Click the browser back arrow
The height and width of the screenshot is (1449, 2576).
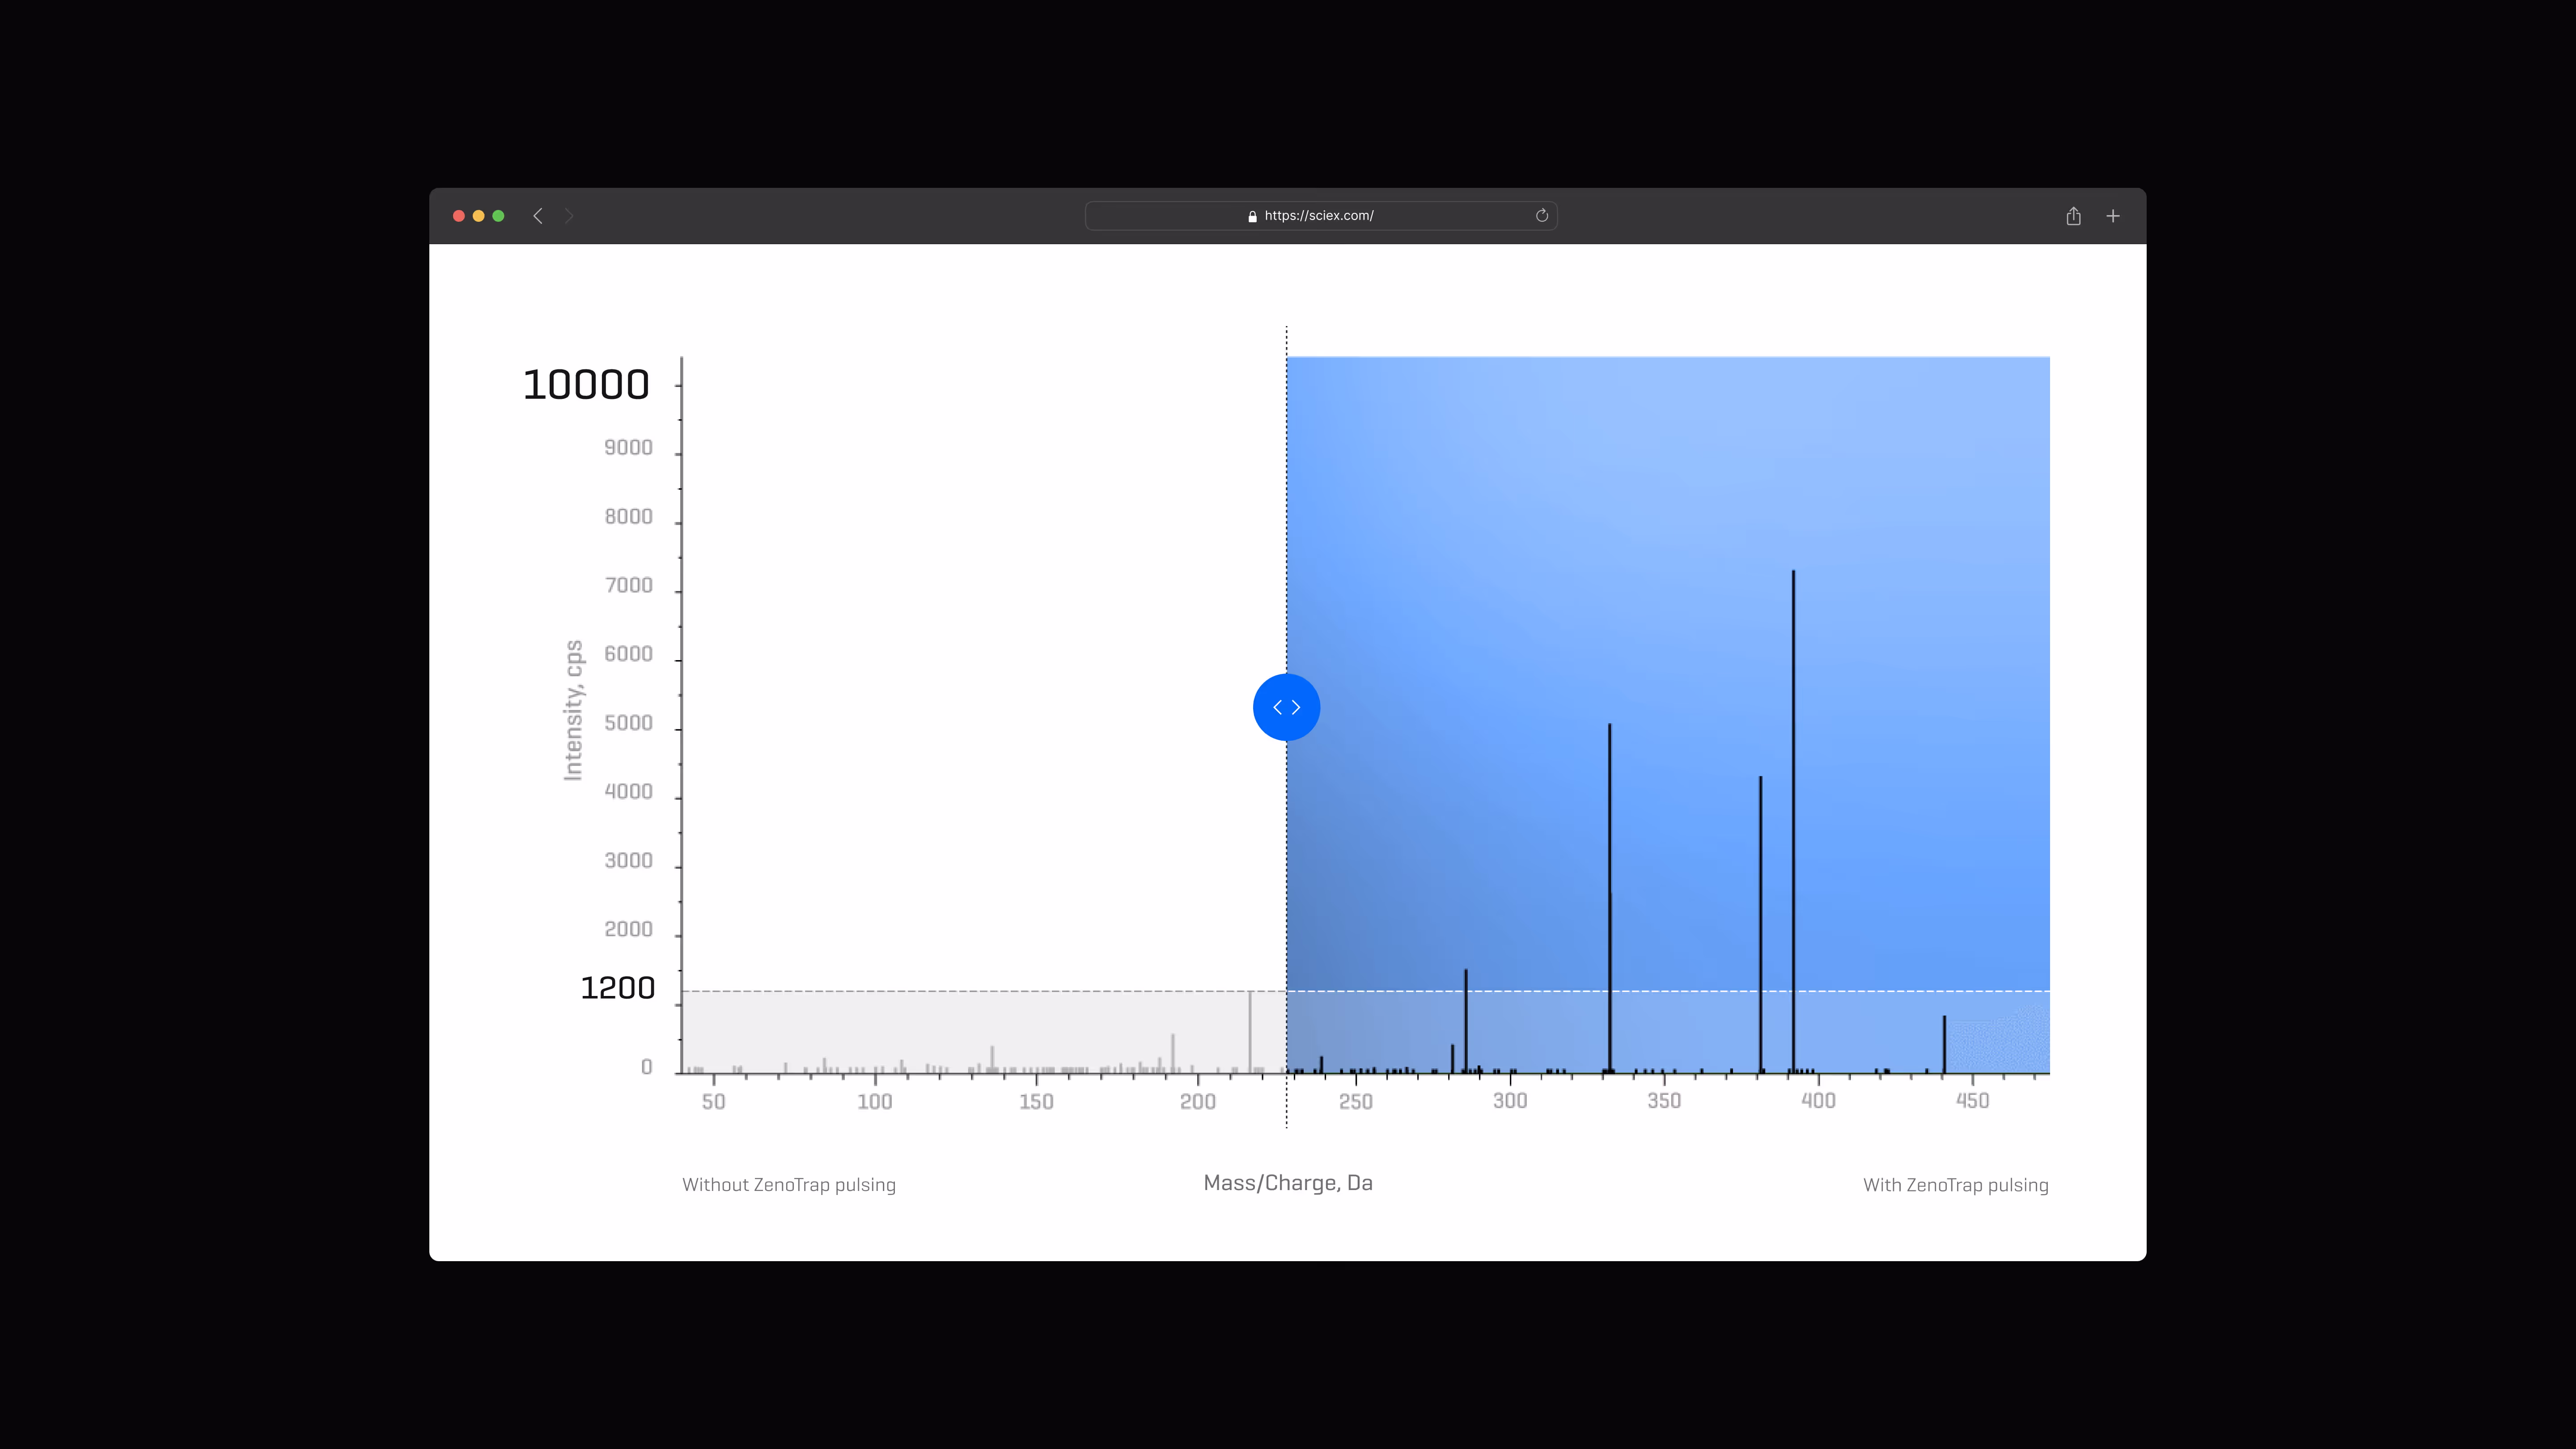[538, 216]
